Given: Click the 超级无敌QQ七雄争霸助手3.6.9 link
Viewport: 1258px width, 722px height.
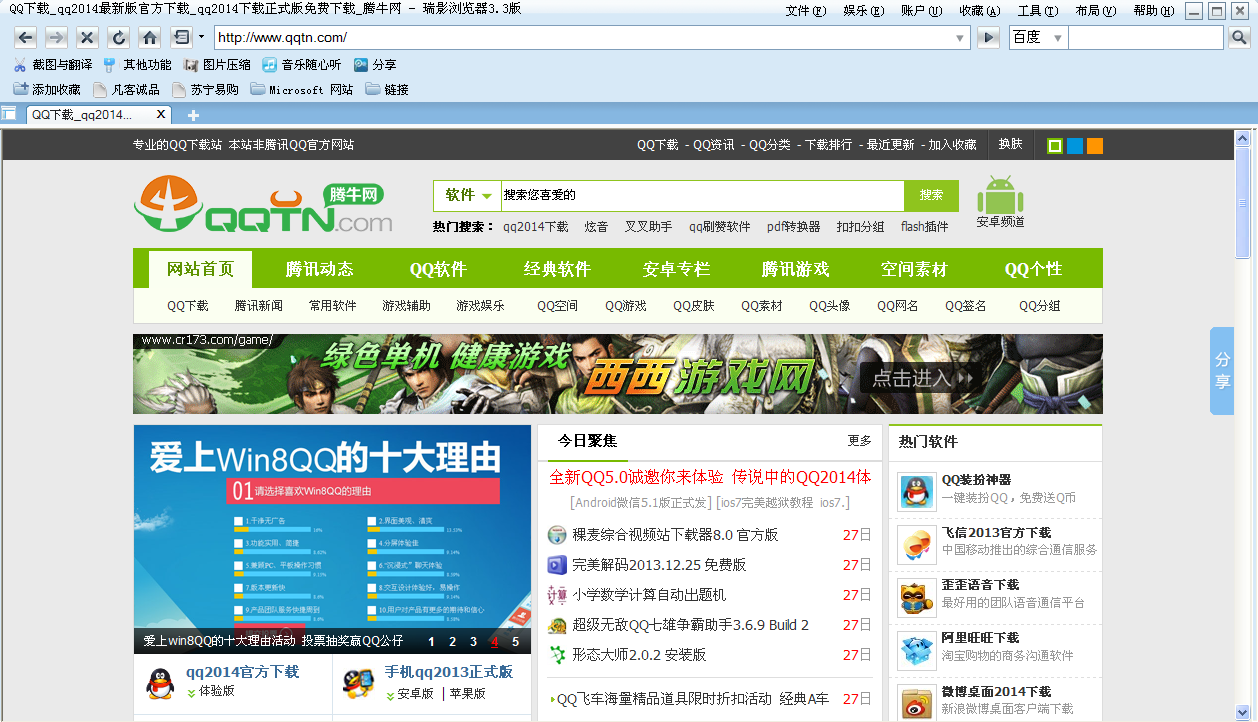Looking at the screenshot, I should 690,625.
